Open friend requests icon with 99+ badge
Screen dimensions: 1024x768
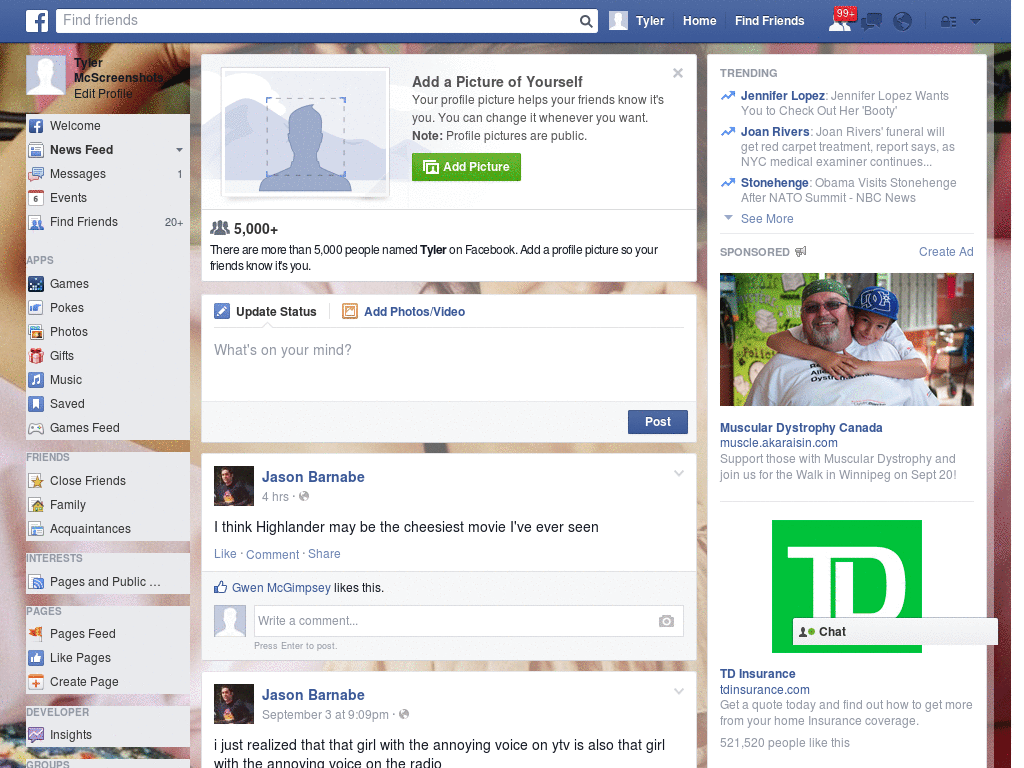842,20
